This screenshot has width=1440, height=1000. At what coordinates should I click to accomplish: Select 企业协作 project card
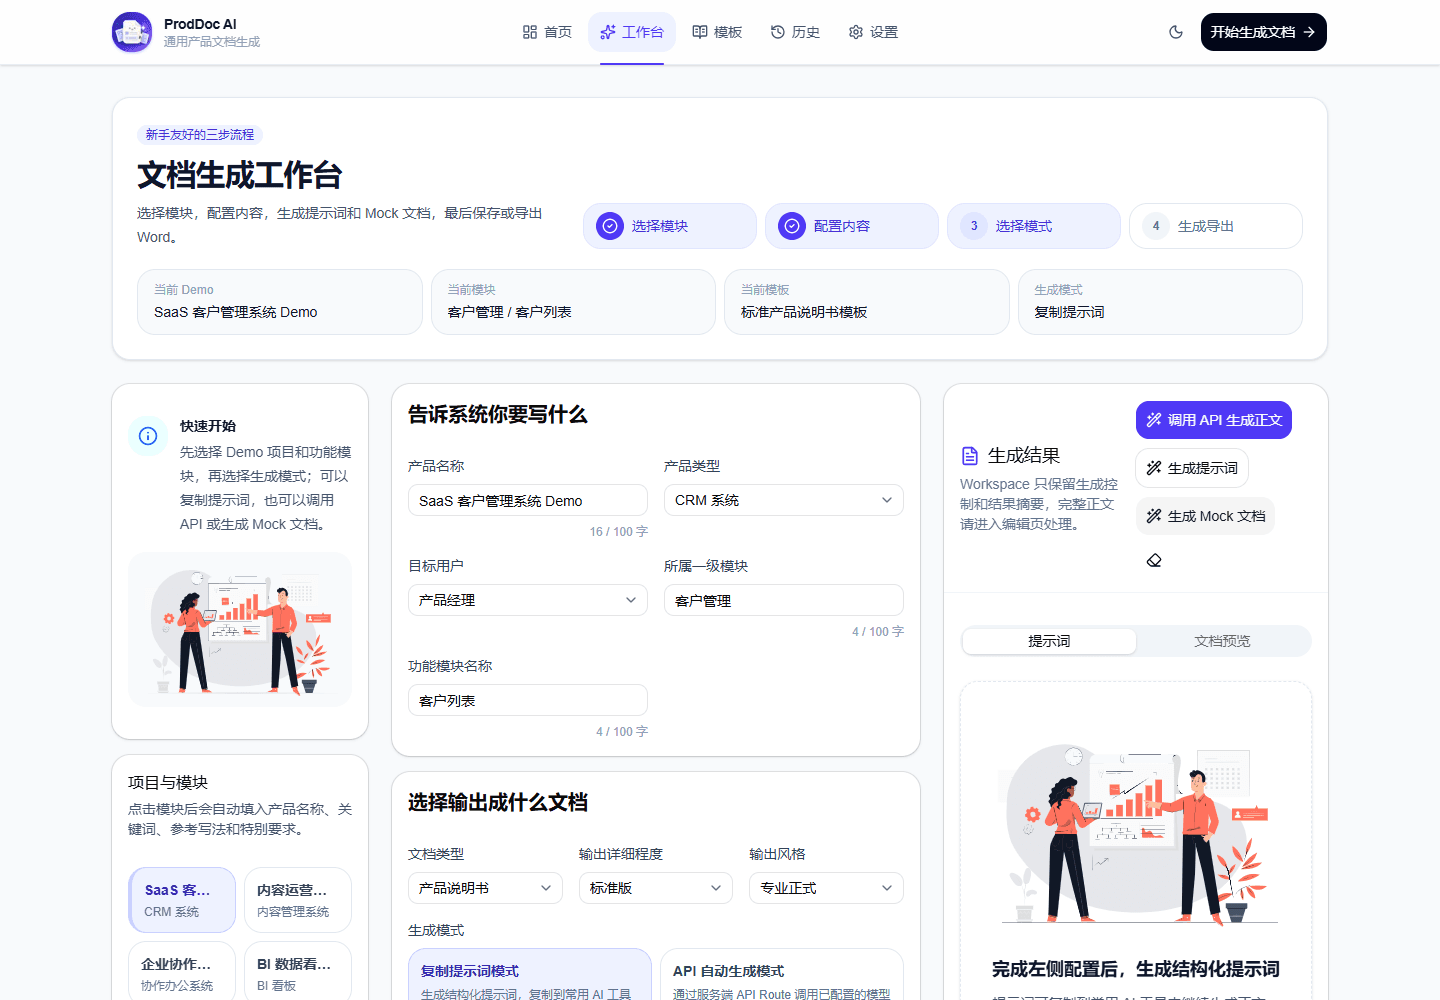coord(182,972)
